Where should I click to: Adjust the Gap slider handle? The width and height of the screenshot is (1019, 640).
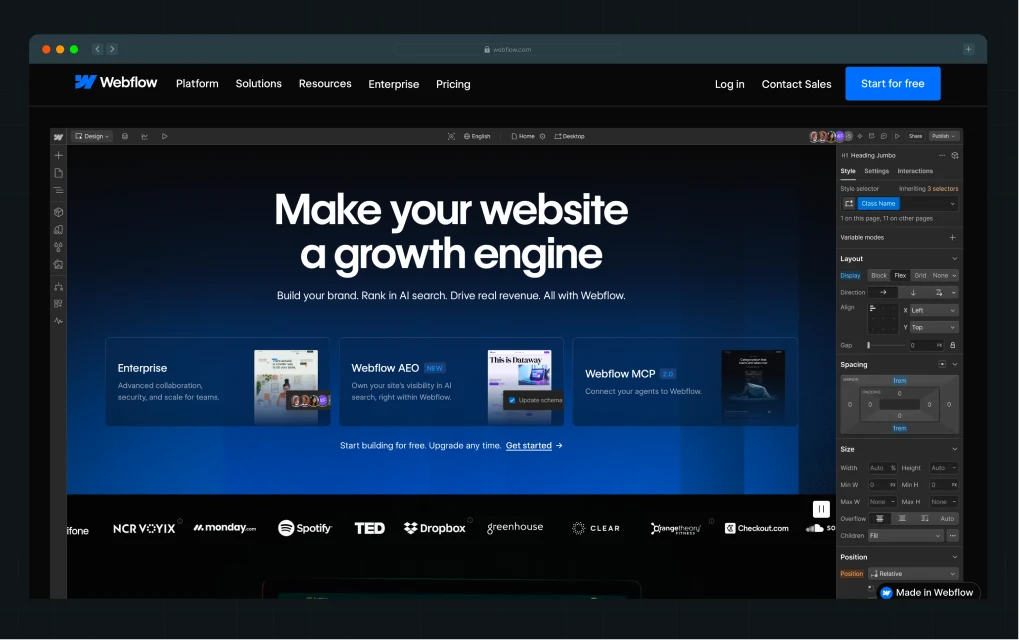coord(868,345)
